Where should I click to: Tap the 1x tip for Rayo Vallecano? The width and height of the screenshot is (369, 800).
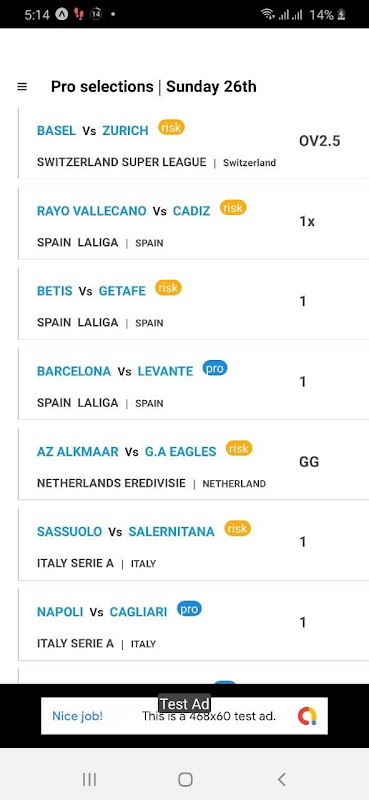click(307, 221)
